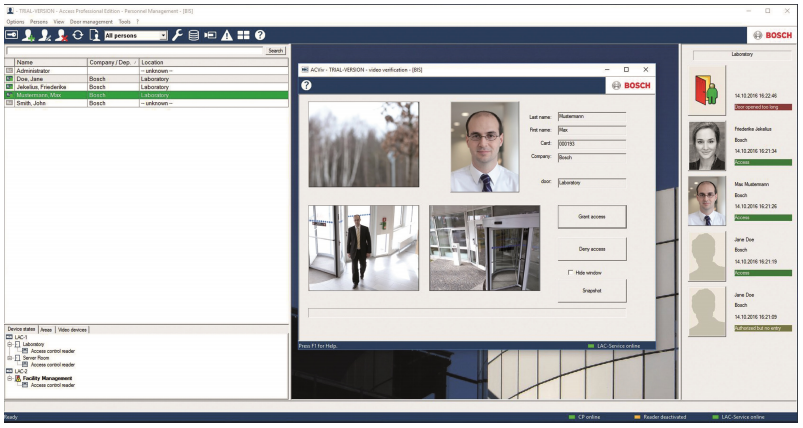Image resolution: width=803 pixels, height=428 pixels.
Task: Collapse the Server Room tree node
Action: 10,358
